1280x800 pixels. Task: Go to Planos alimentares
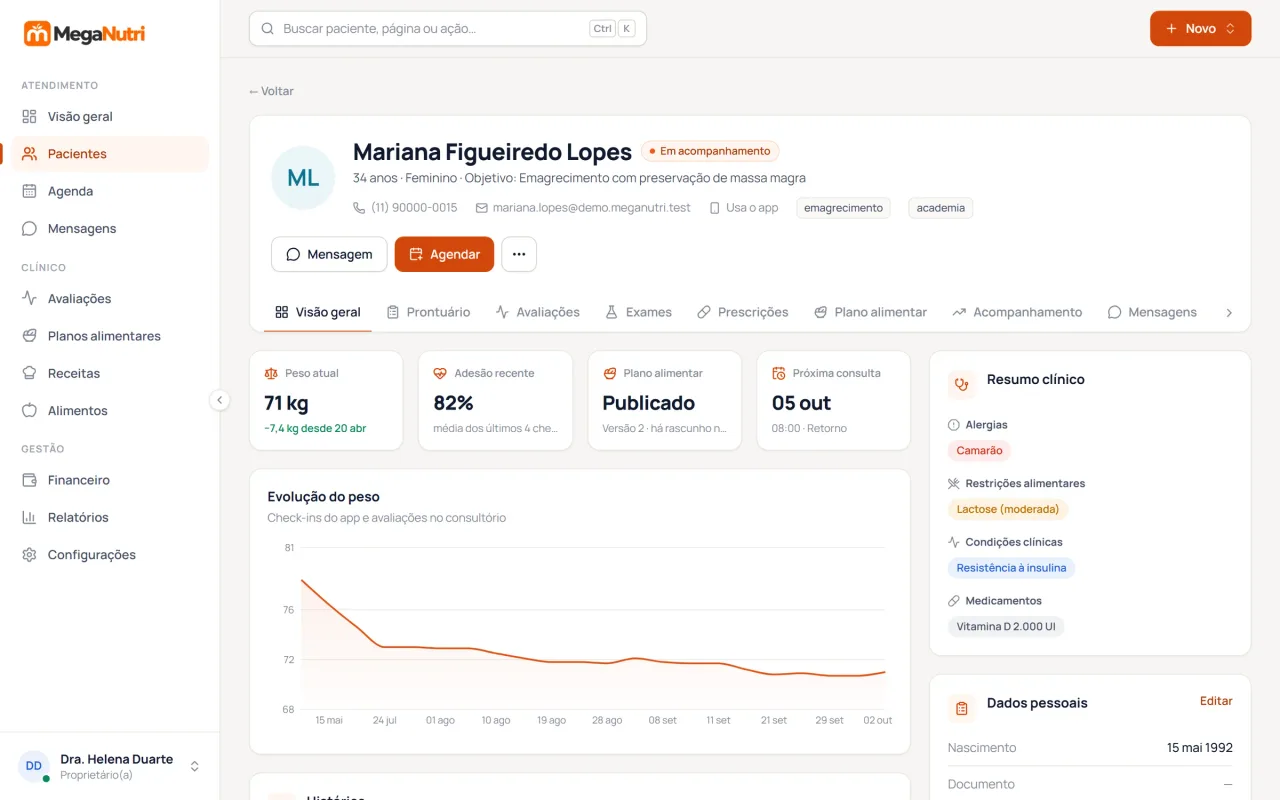click(x=110, y=336)
